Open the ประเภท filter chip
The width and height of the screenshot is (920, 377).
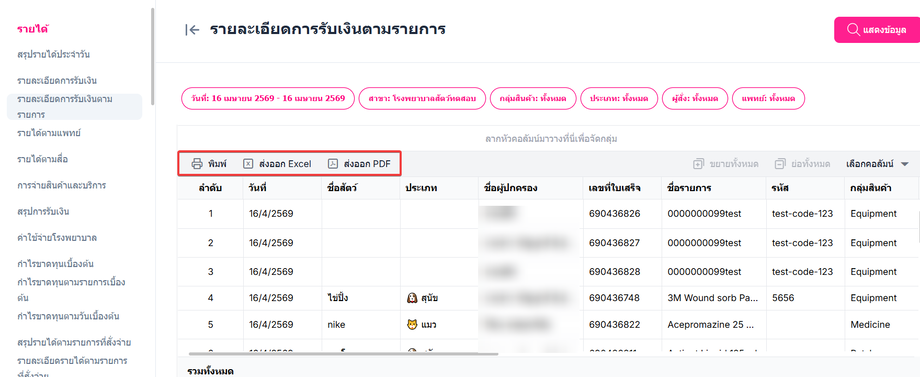[619, 99]
